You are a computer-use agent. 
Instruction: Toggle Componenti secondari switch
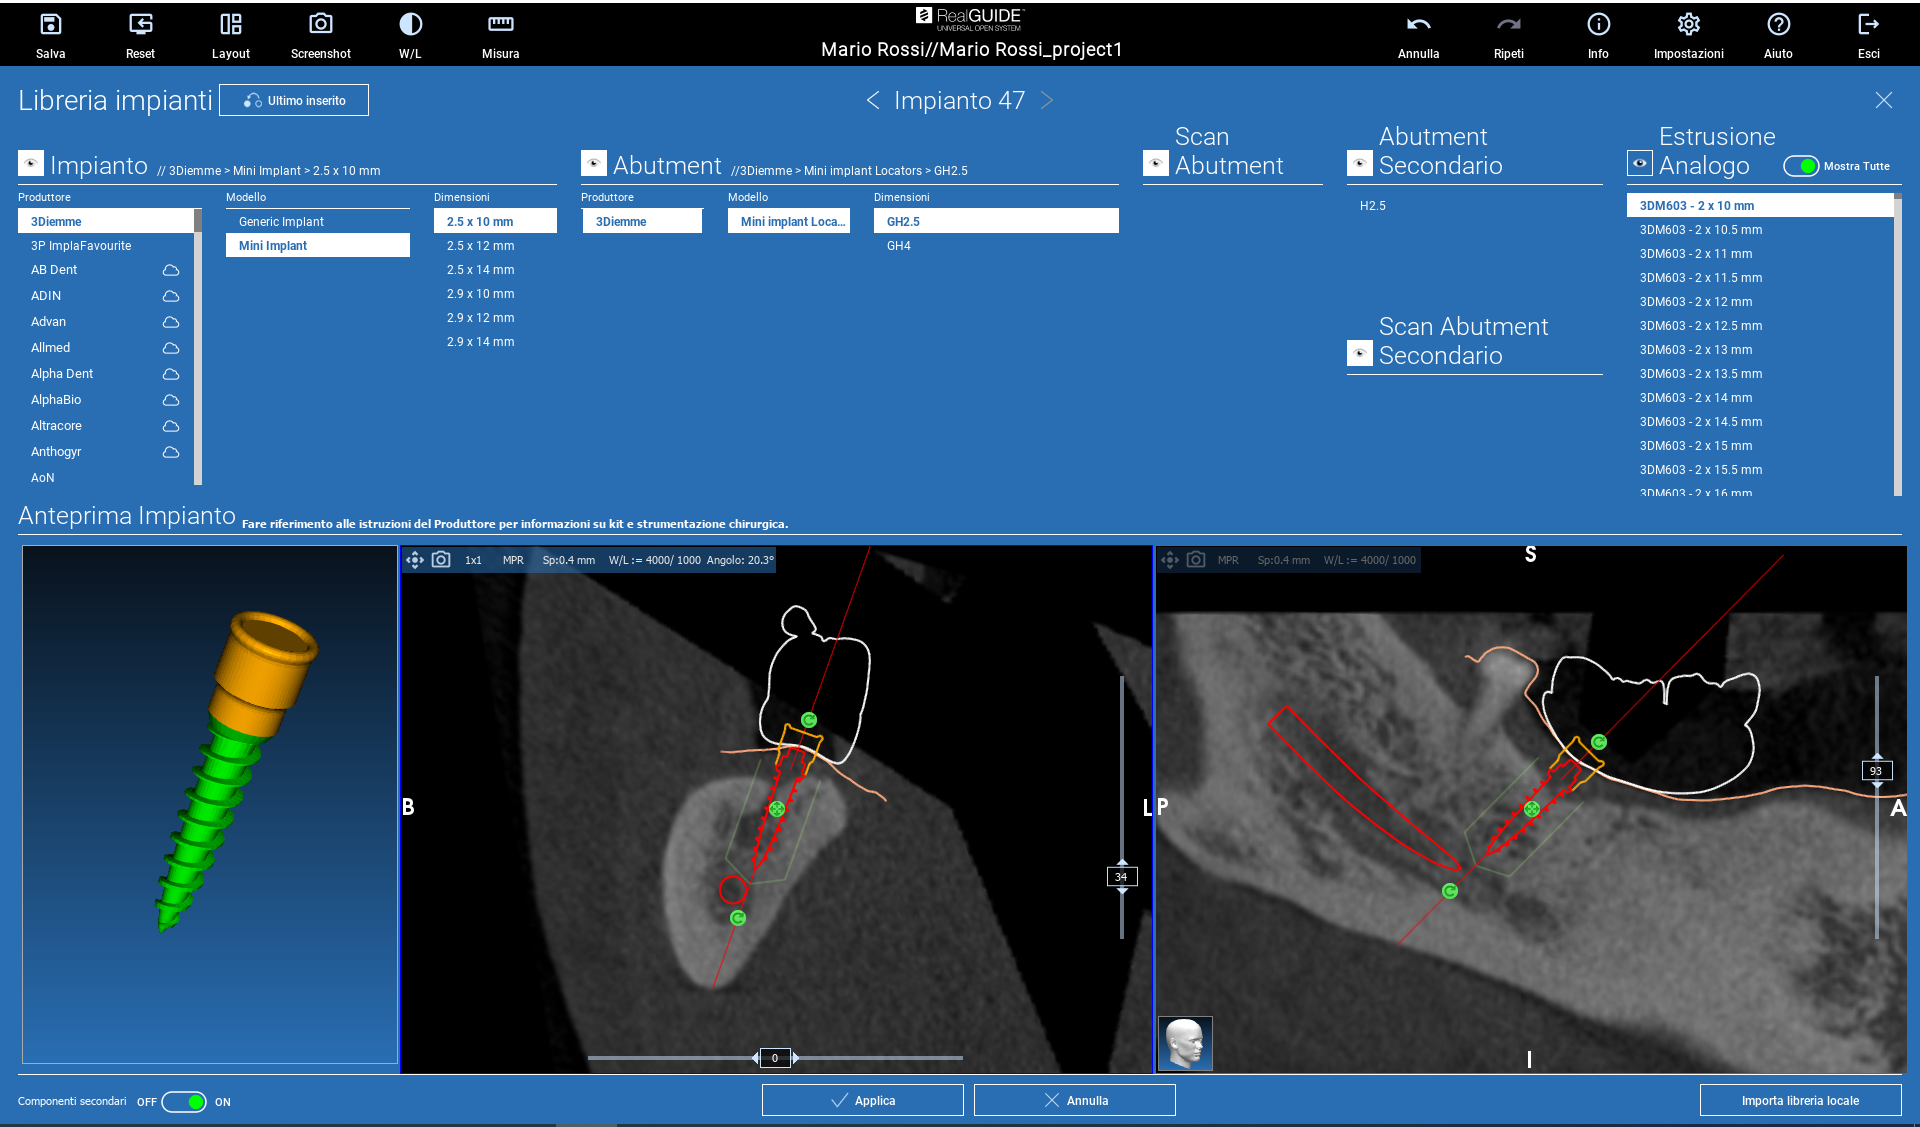coord(184,1102)
